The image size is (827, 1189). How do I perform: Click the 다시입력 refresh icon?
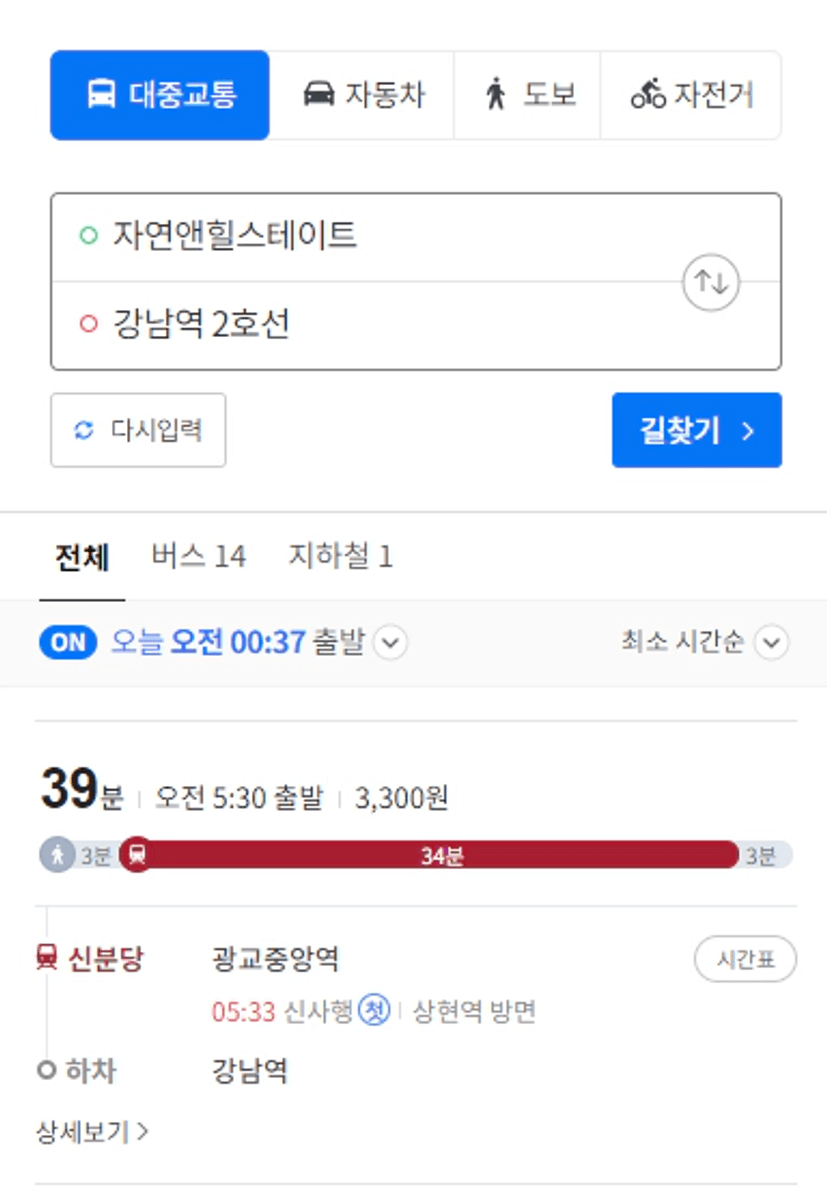83,430
